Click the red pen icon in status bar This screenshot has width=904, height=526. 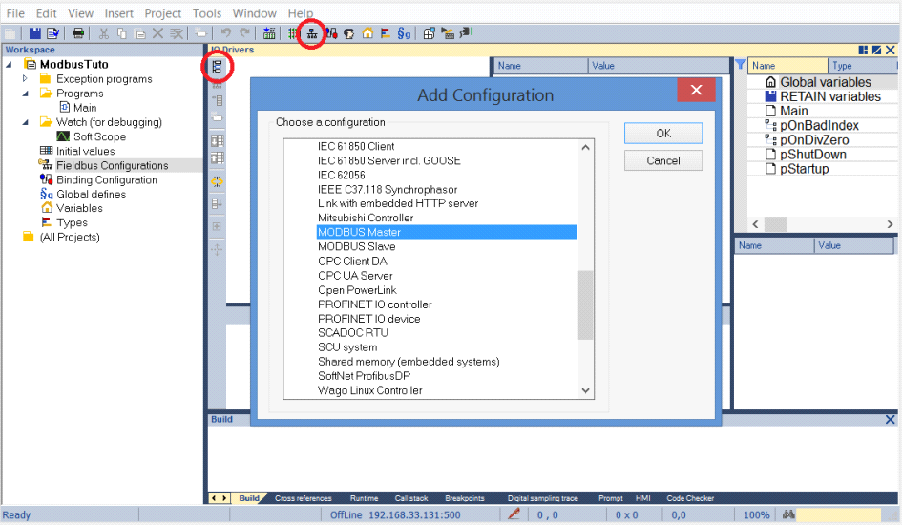point(514,514)
